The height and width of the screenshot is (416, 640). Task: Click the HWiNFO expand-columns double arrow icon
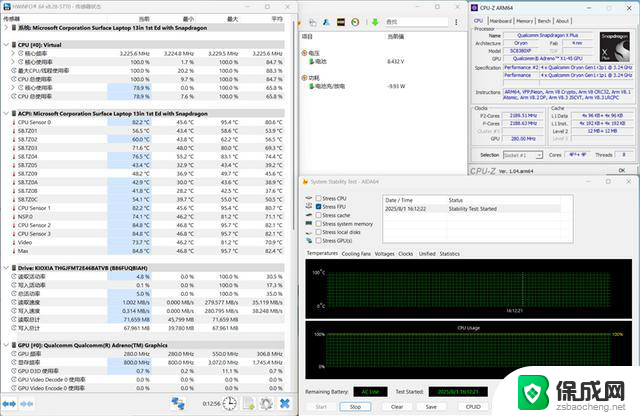coord(9,404)
